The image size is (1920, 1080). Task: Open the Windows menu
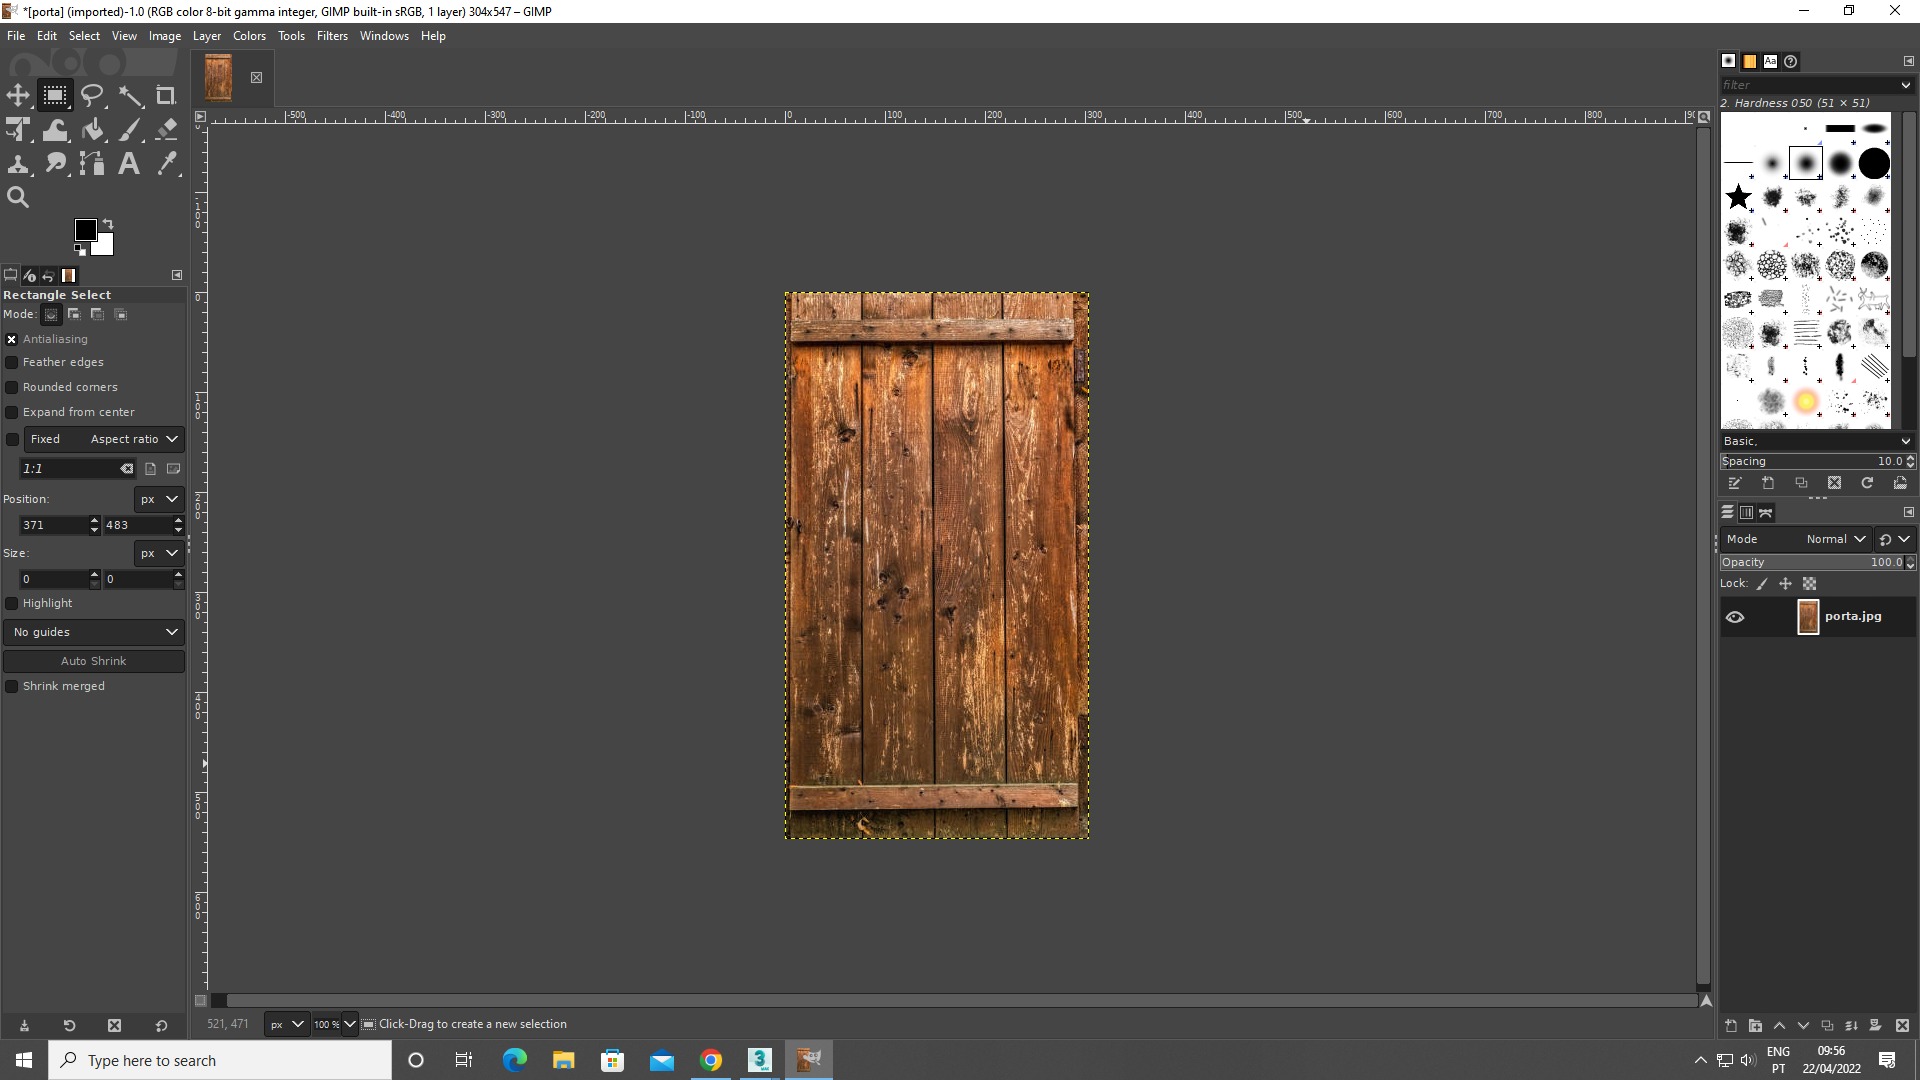point(384,36)
